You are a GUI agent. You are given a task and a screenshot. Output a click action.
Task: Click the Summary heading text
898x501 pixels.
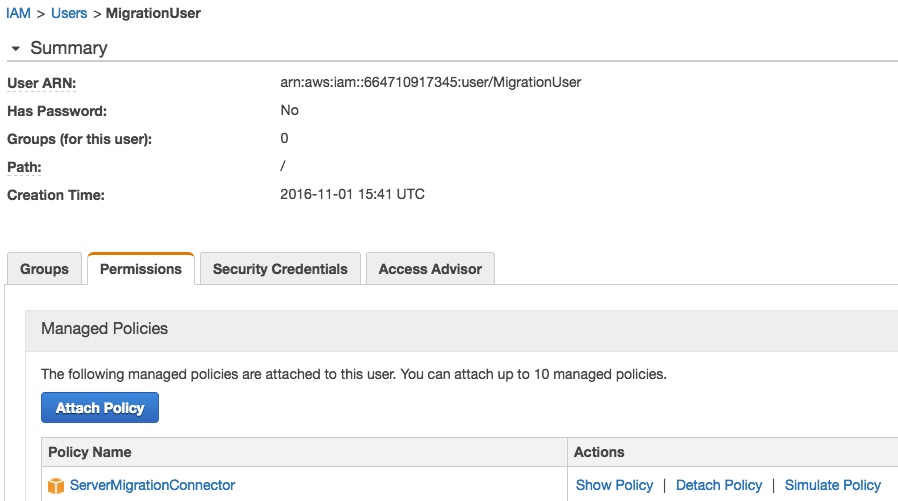(68, 48)
